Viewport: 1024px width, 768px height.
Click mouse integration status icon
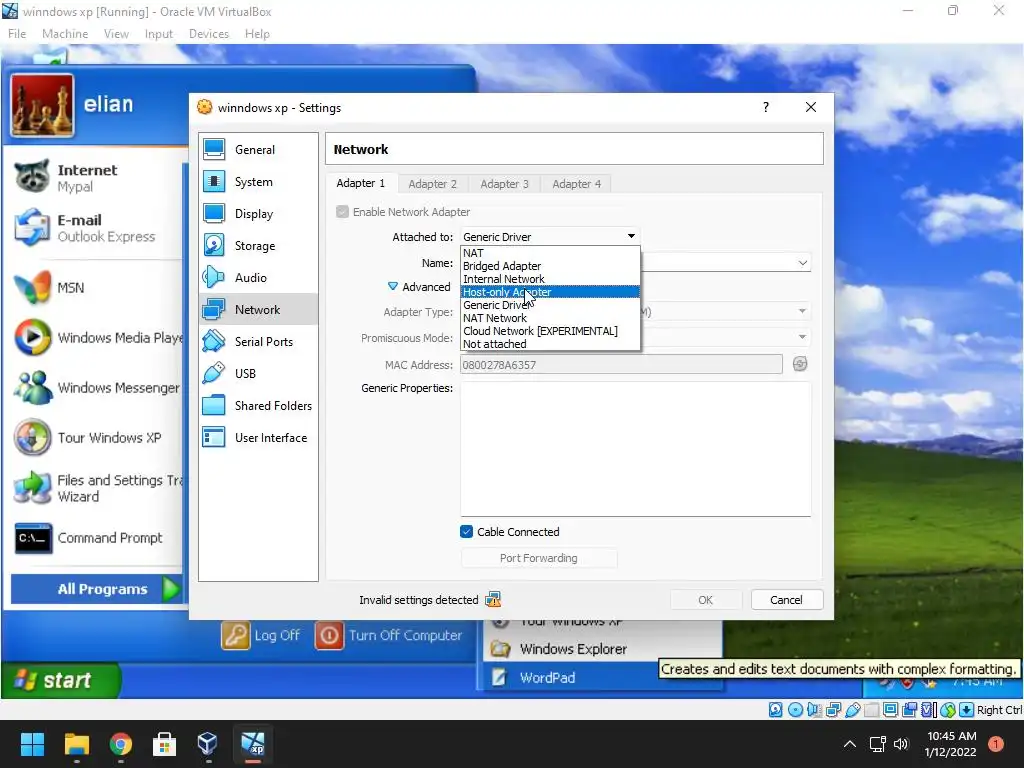point(948,710)
